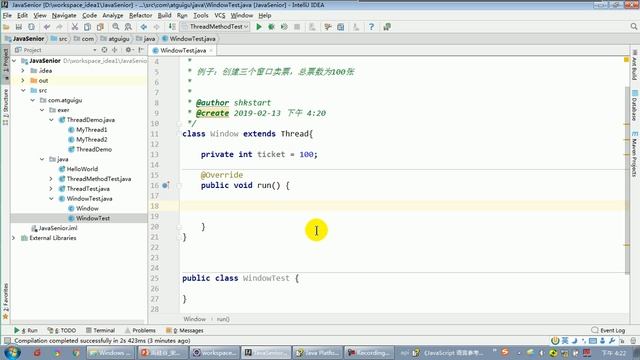Open Project panel settings gear

[x=128, y=50]
